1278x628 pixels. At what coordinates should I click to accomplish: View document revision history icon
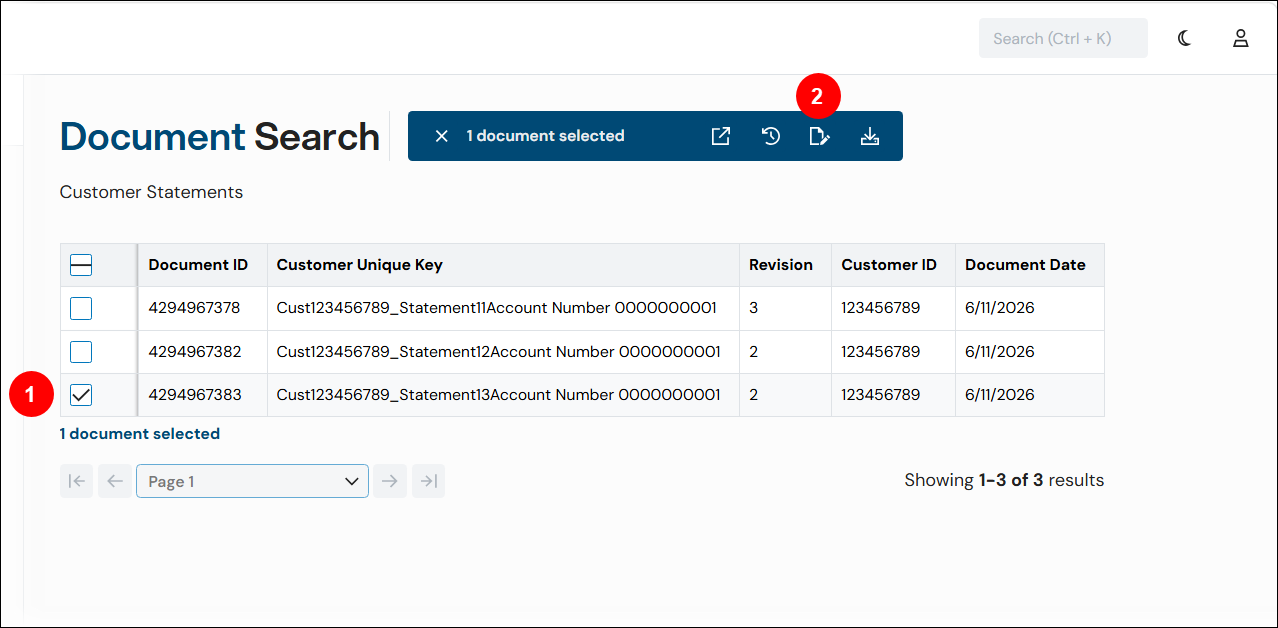770,136
